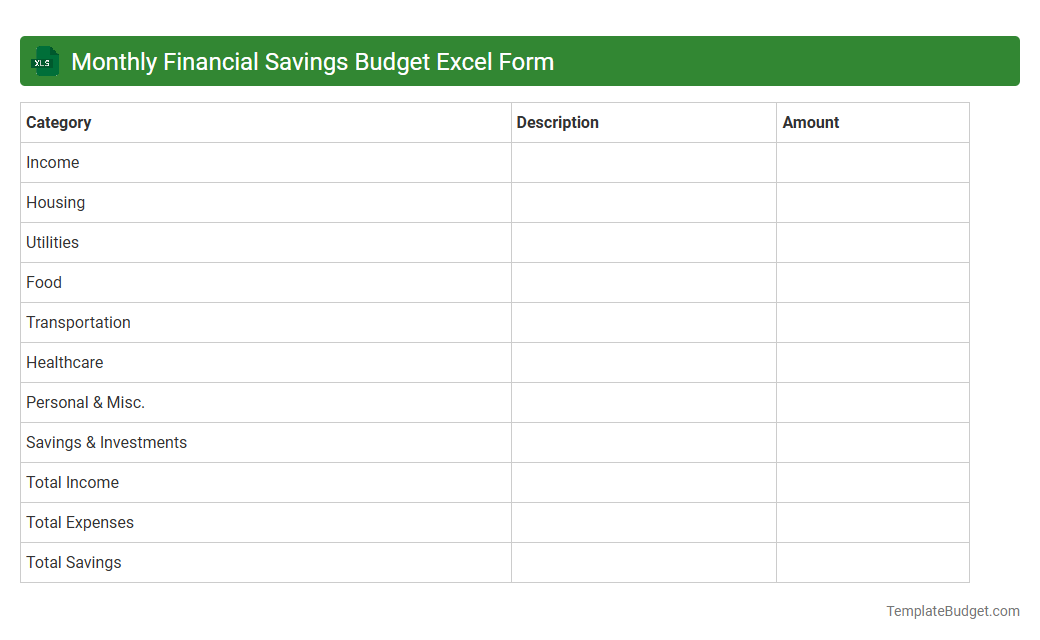Click the empty Amount cell for Total Savings
Image resolution: width=1040 pixels, height=640 pixels.
pos(872,562)
